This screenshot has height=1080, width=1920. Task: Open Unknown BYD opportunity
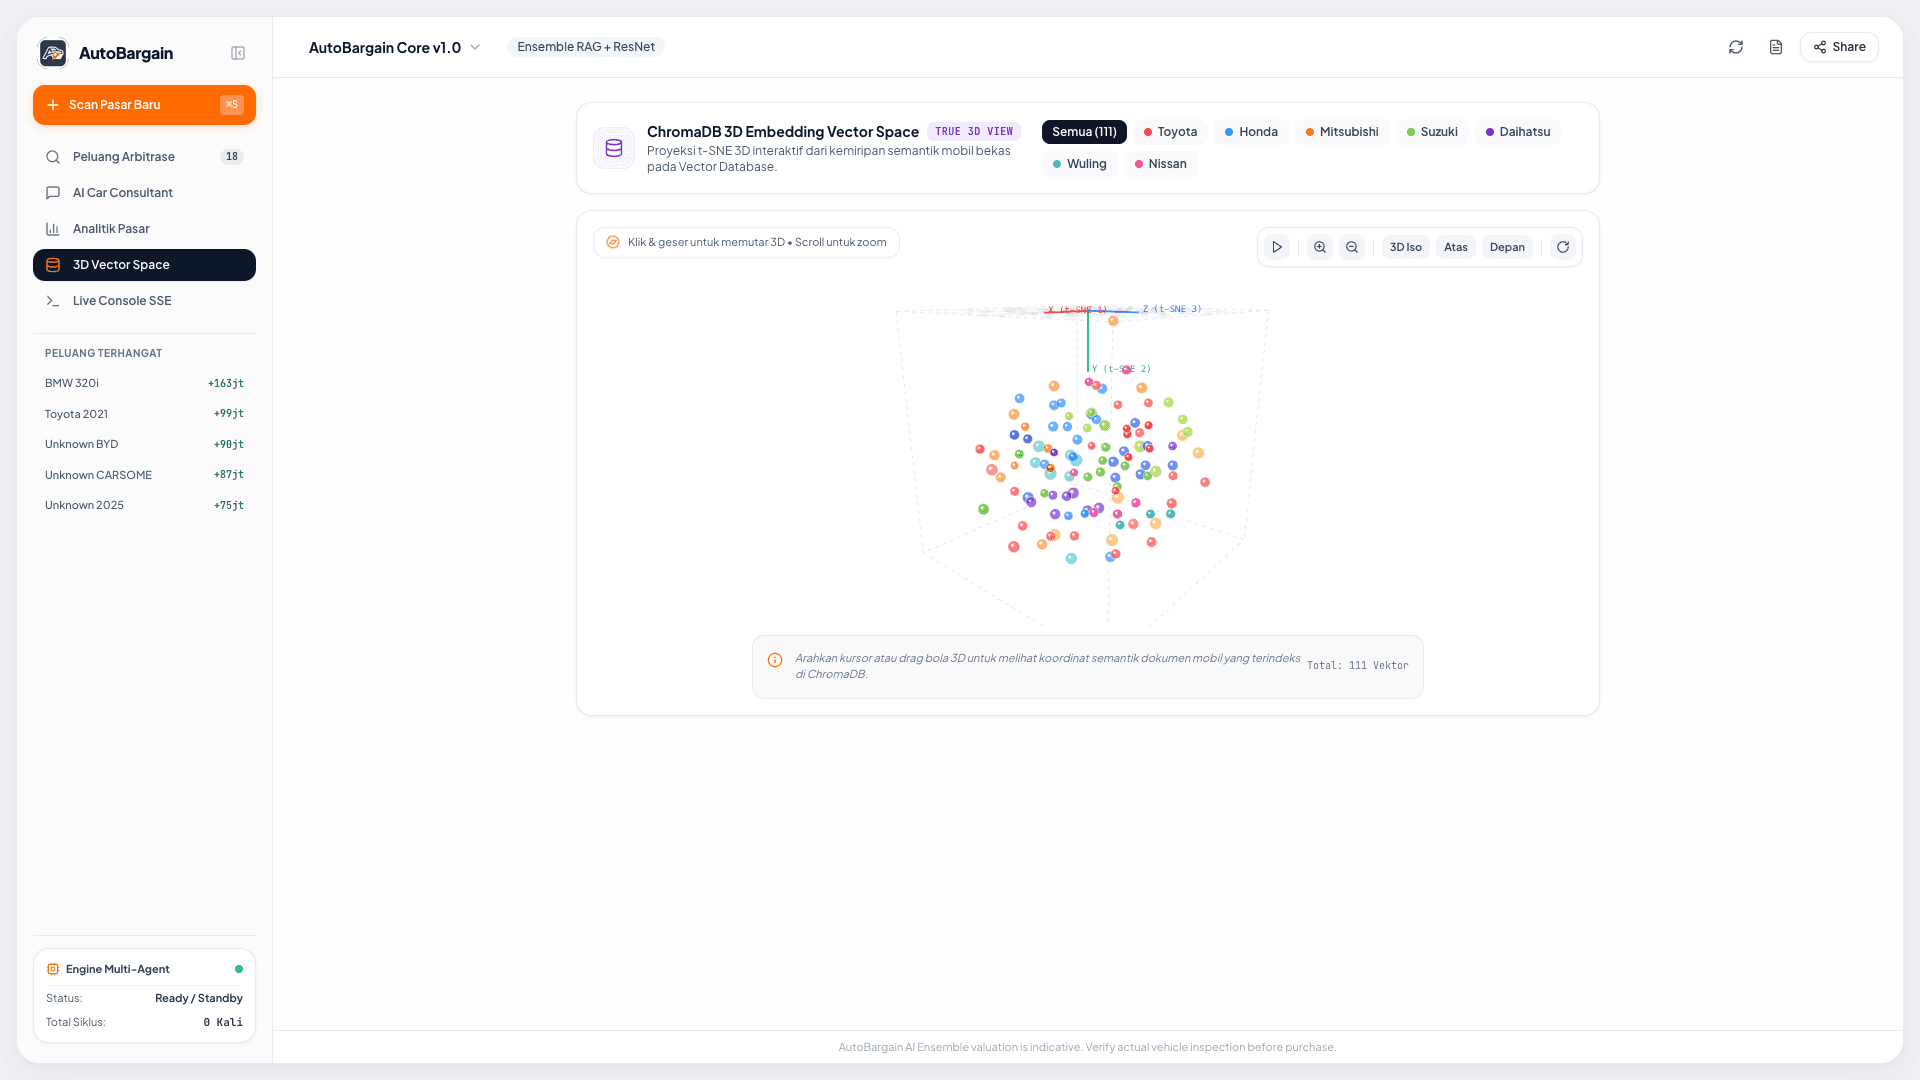[144, 444]
